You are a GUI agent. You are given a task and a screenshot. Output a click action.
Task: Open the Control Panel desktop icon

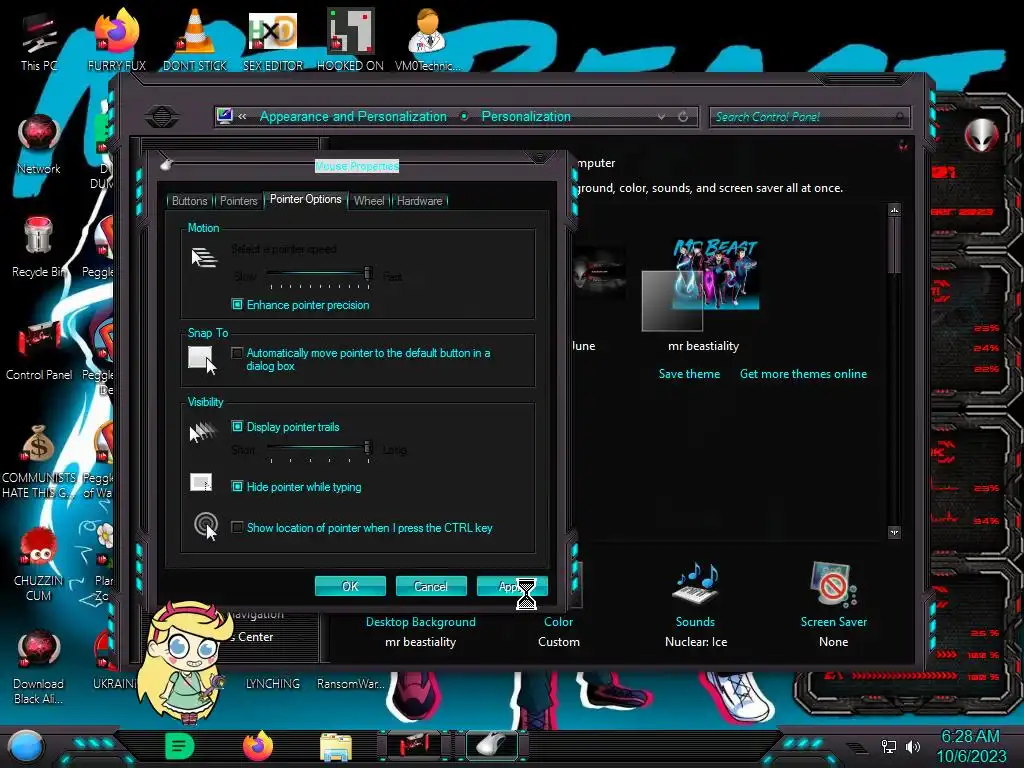39,351
